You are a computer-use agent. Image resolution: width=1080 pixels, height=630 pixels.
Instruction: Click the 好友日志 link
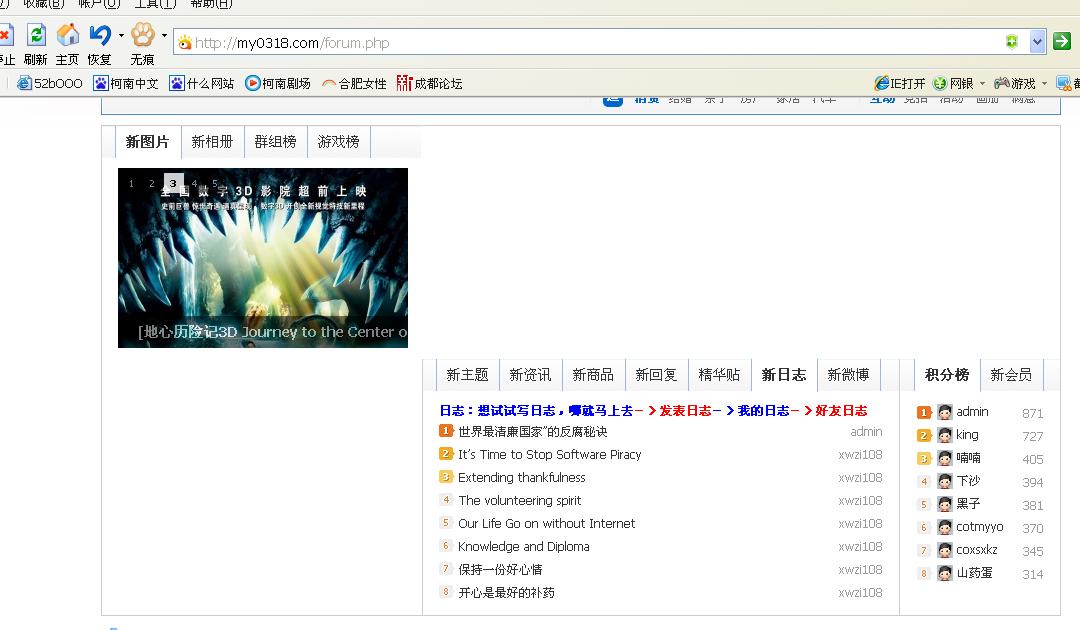841,411
